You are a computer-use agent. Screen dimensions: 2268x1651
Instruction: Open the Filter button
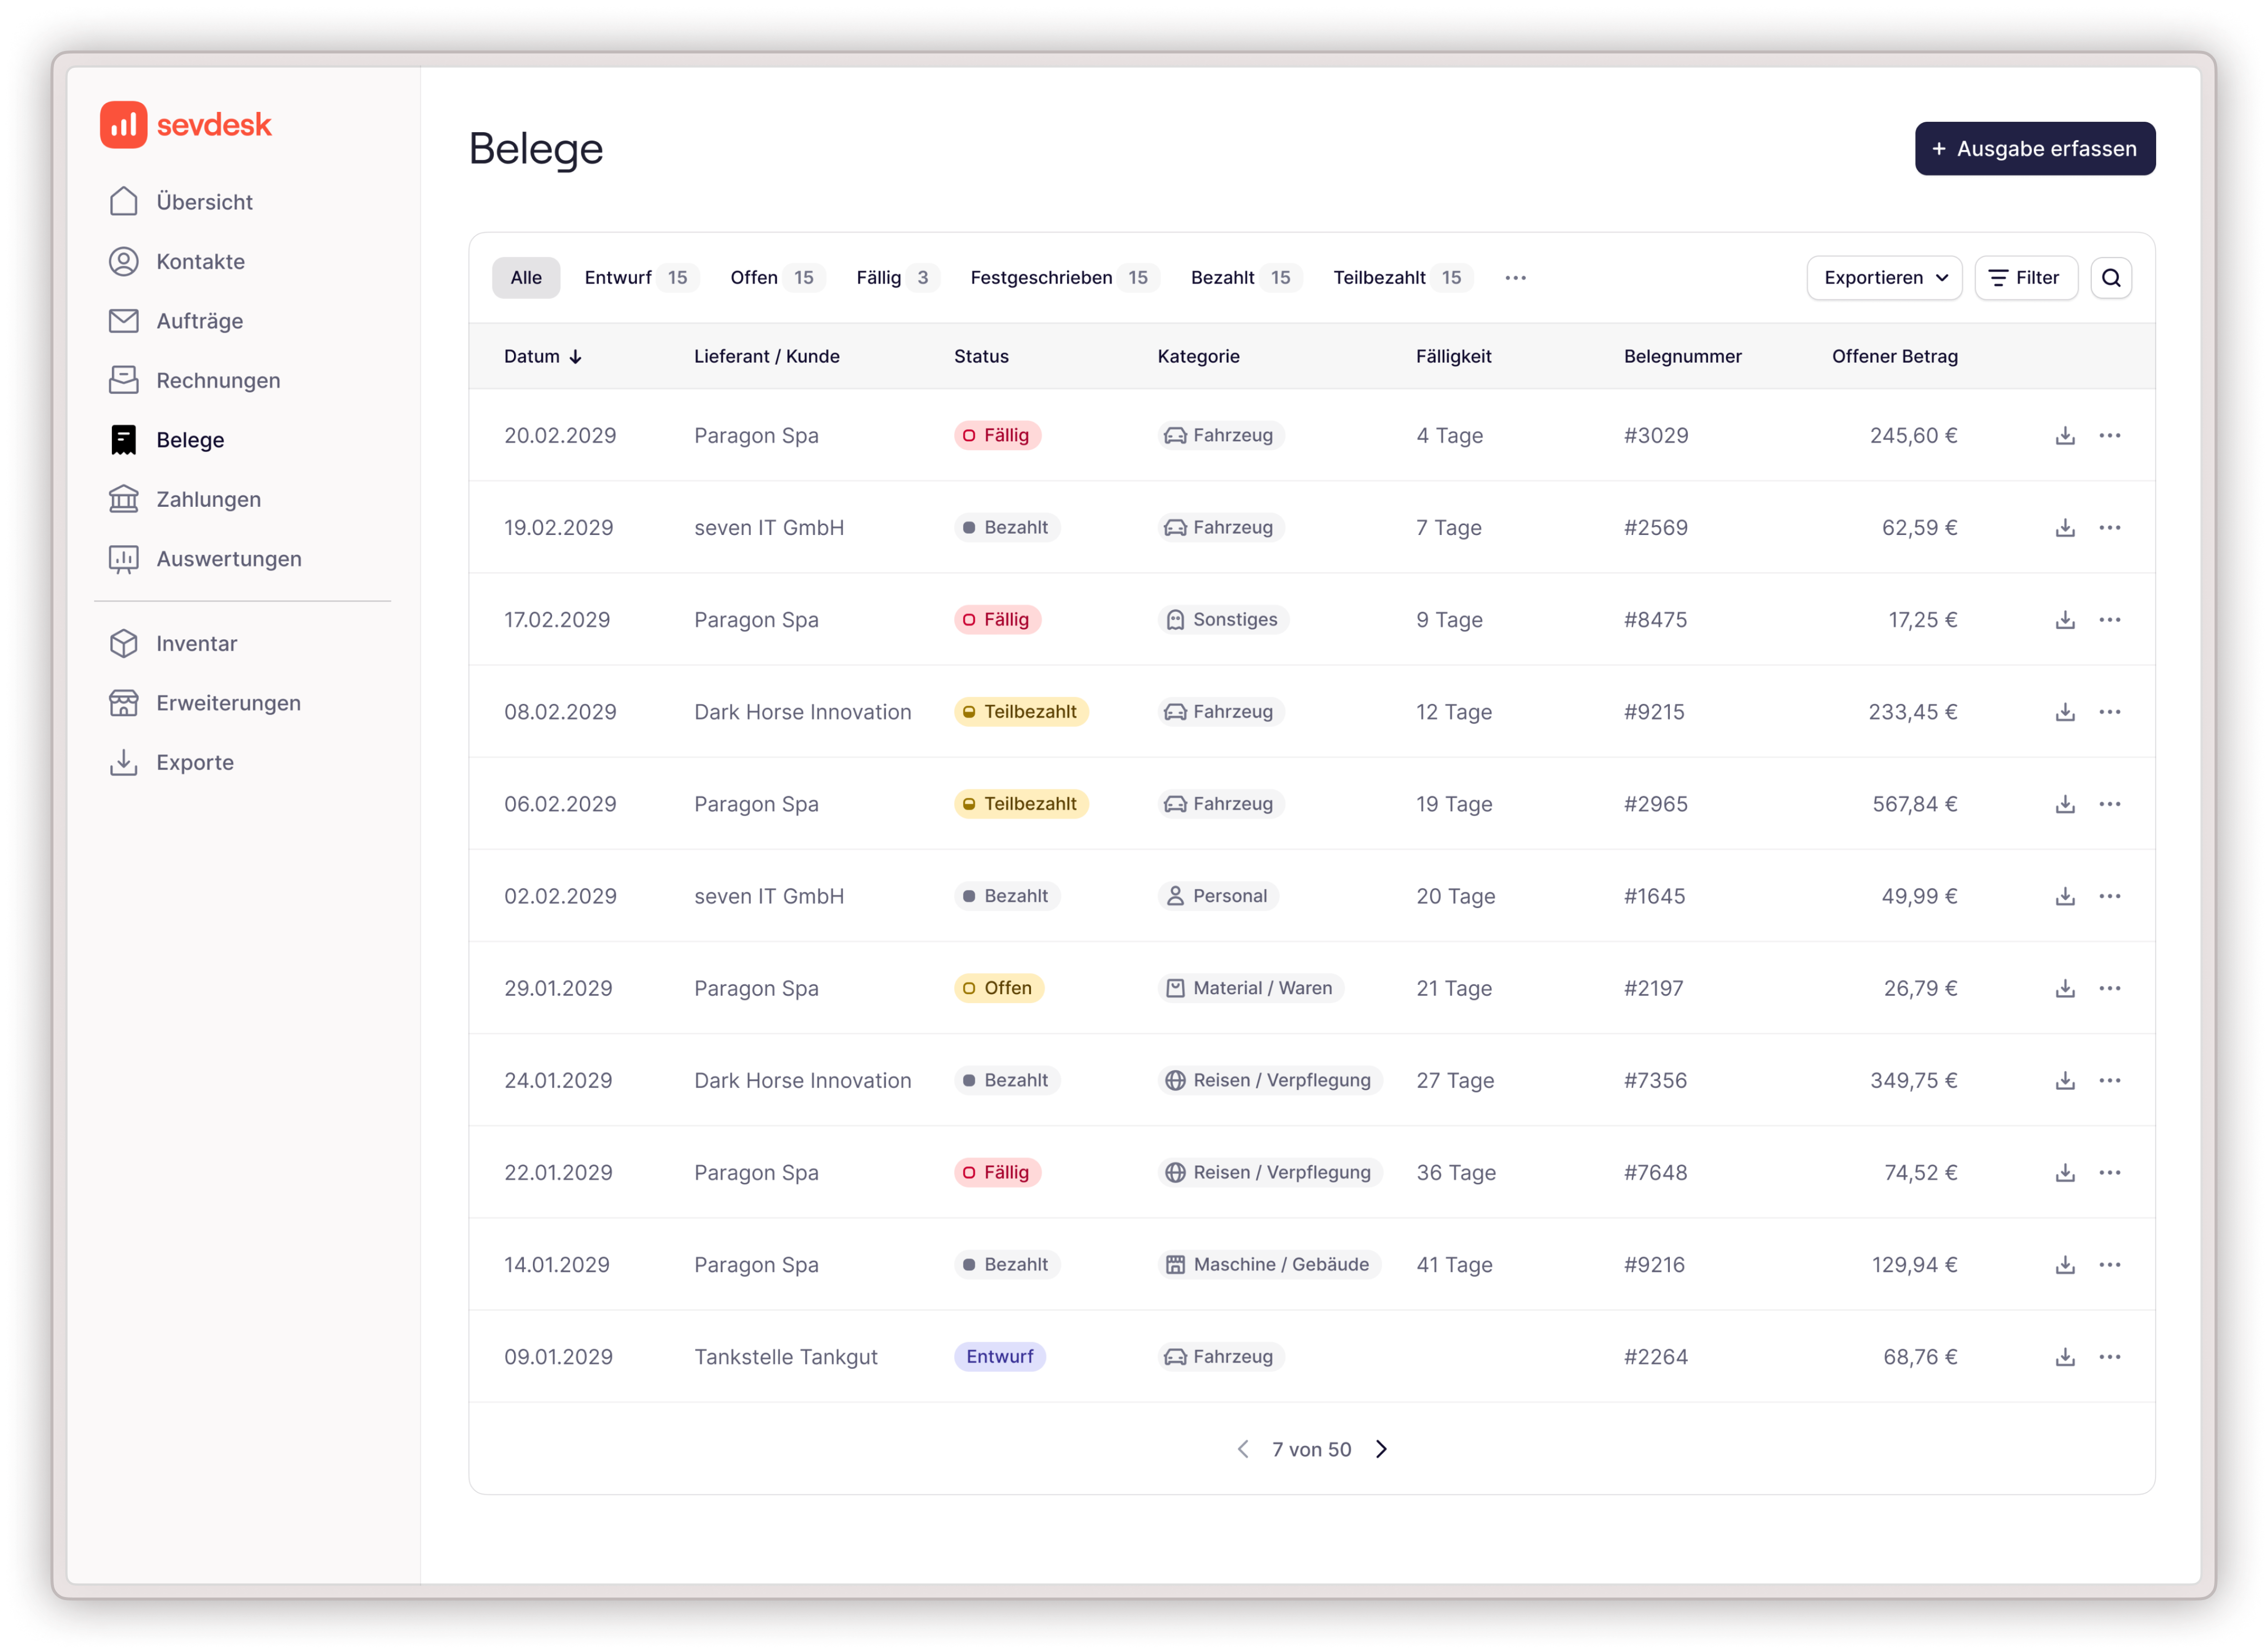pyautogui.click(x=2025, y=278)
